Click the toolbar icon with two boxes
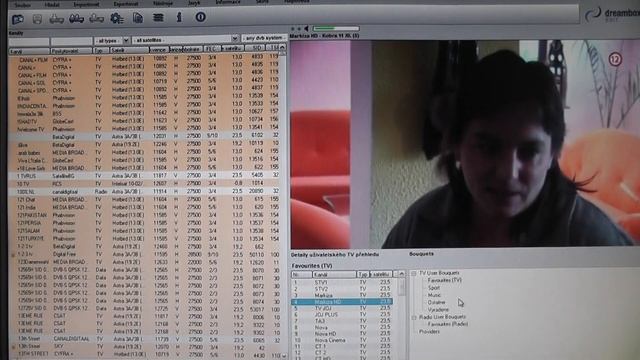The height and width of the screenshot is (360, 640). 76,18
